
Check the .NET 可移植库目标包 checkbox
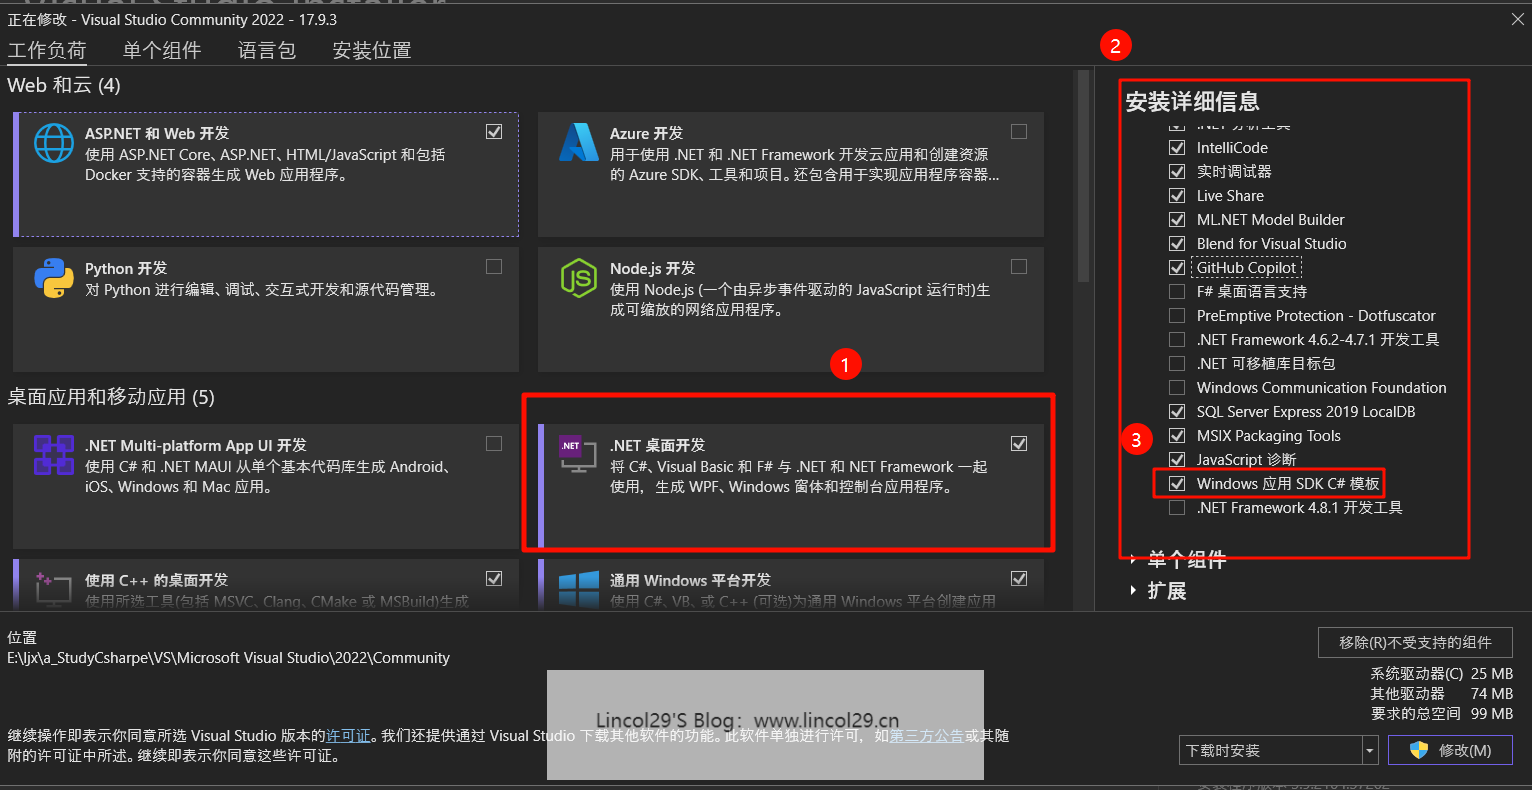coord(1177,363)
